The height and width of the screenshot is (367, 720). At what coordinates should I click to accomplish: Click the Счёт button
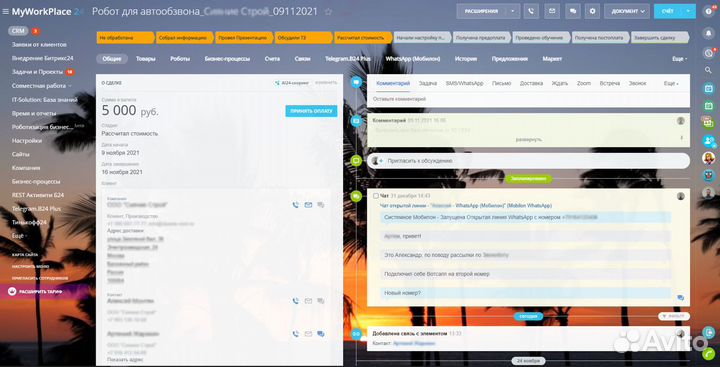pos(668,11)
